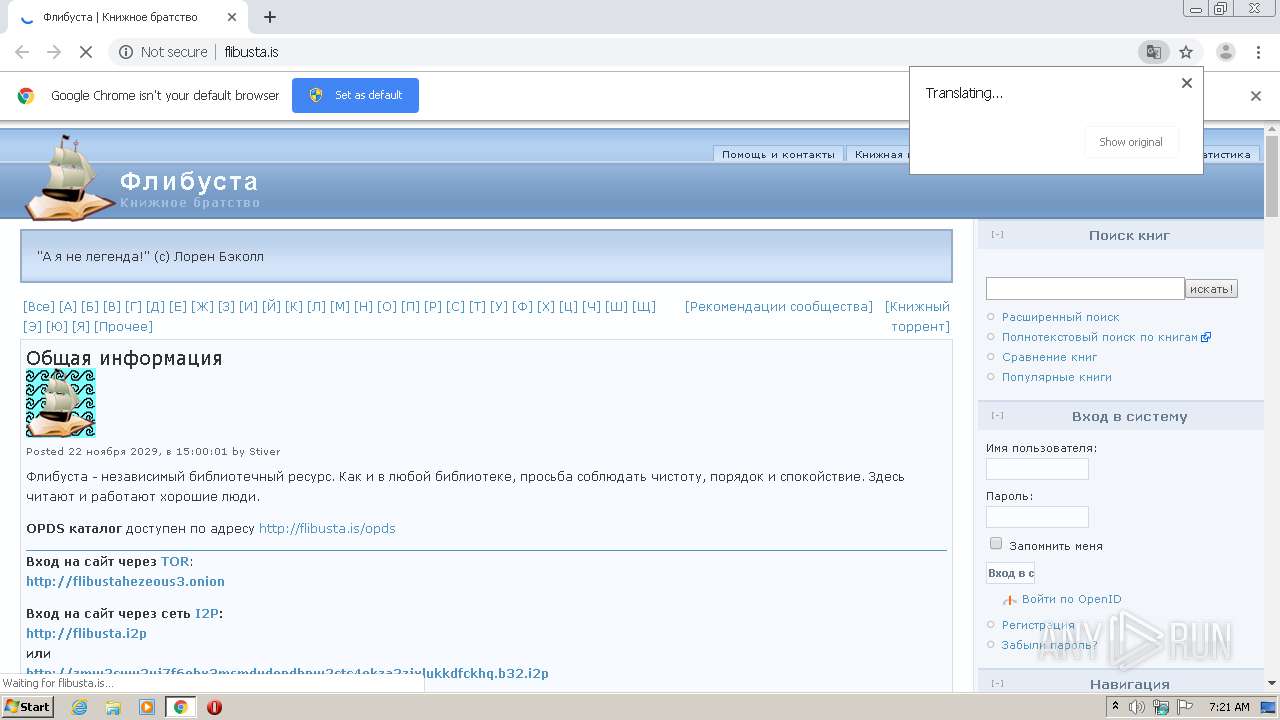Screen dimensions: 1280x720
Task: Click Show original in translate popup
Action: coord(1131,142)
